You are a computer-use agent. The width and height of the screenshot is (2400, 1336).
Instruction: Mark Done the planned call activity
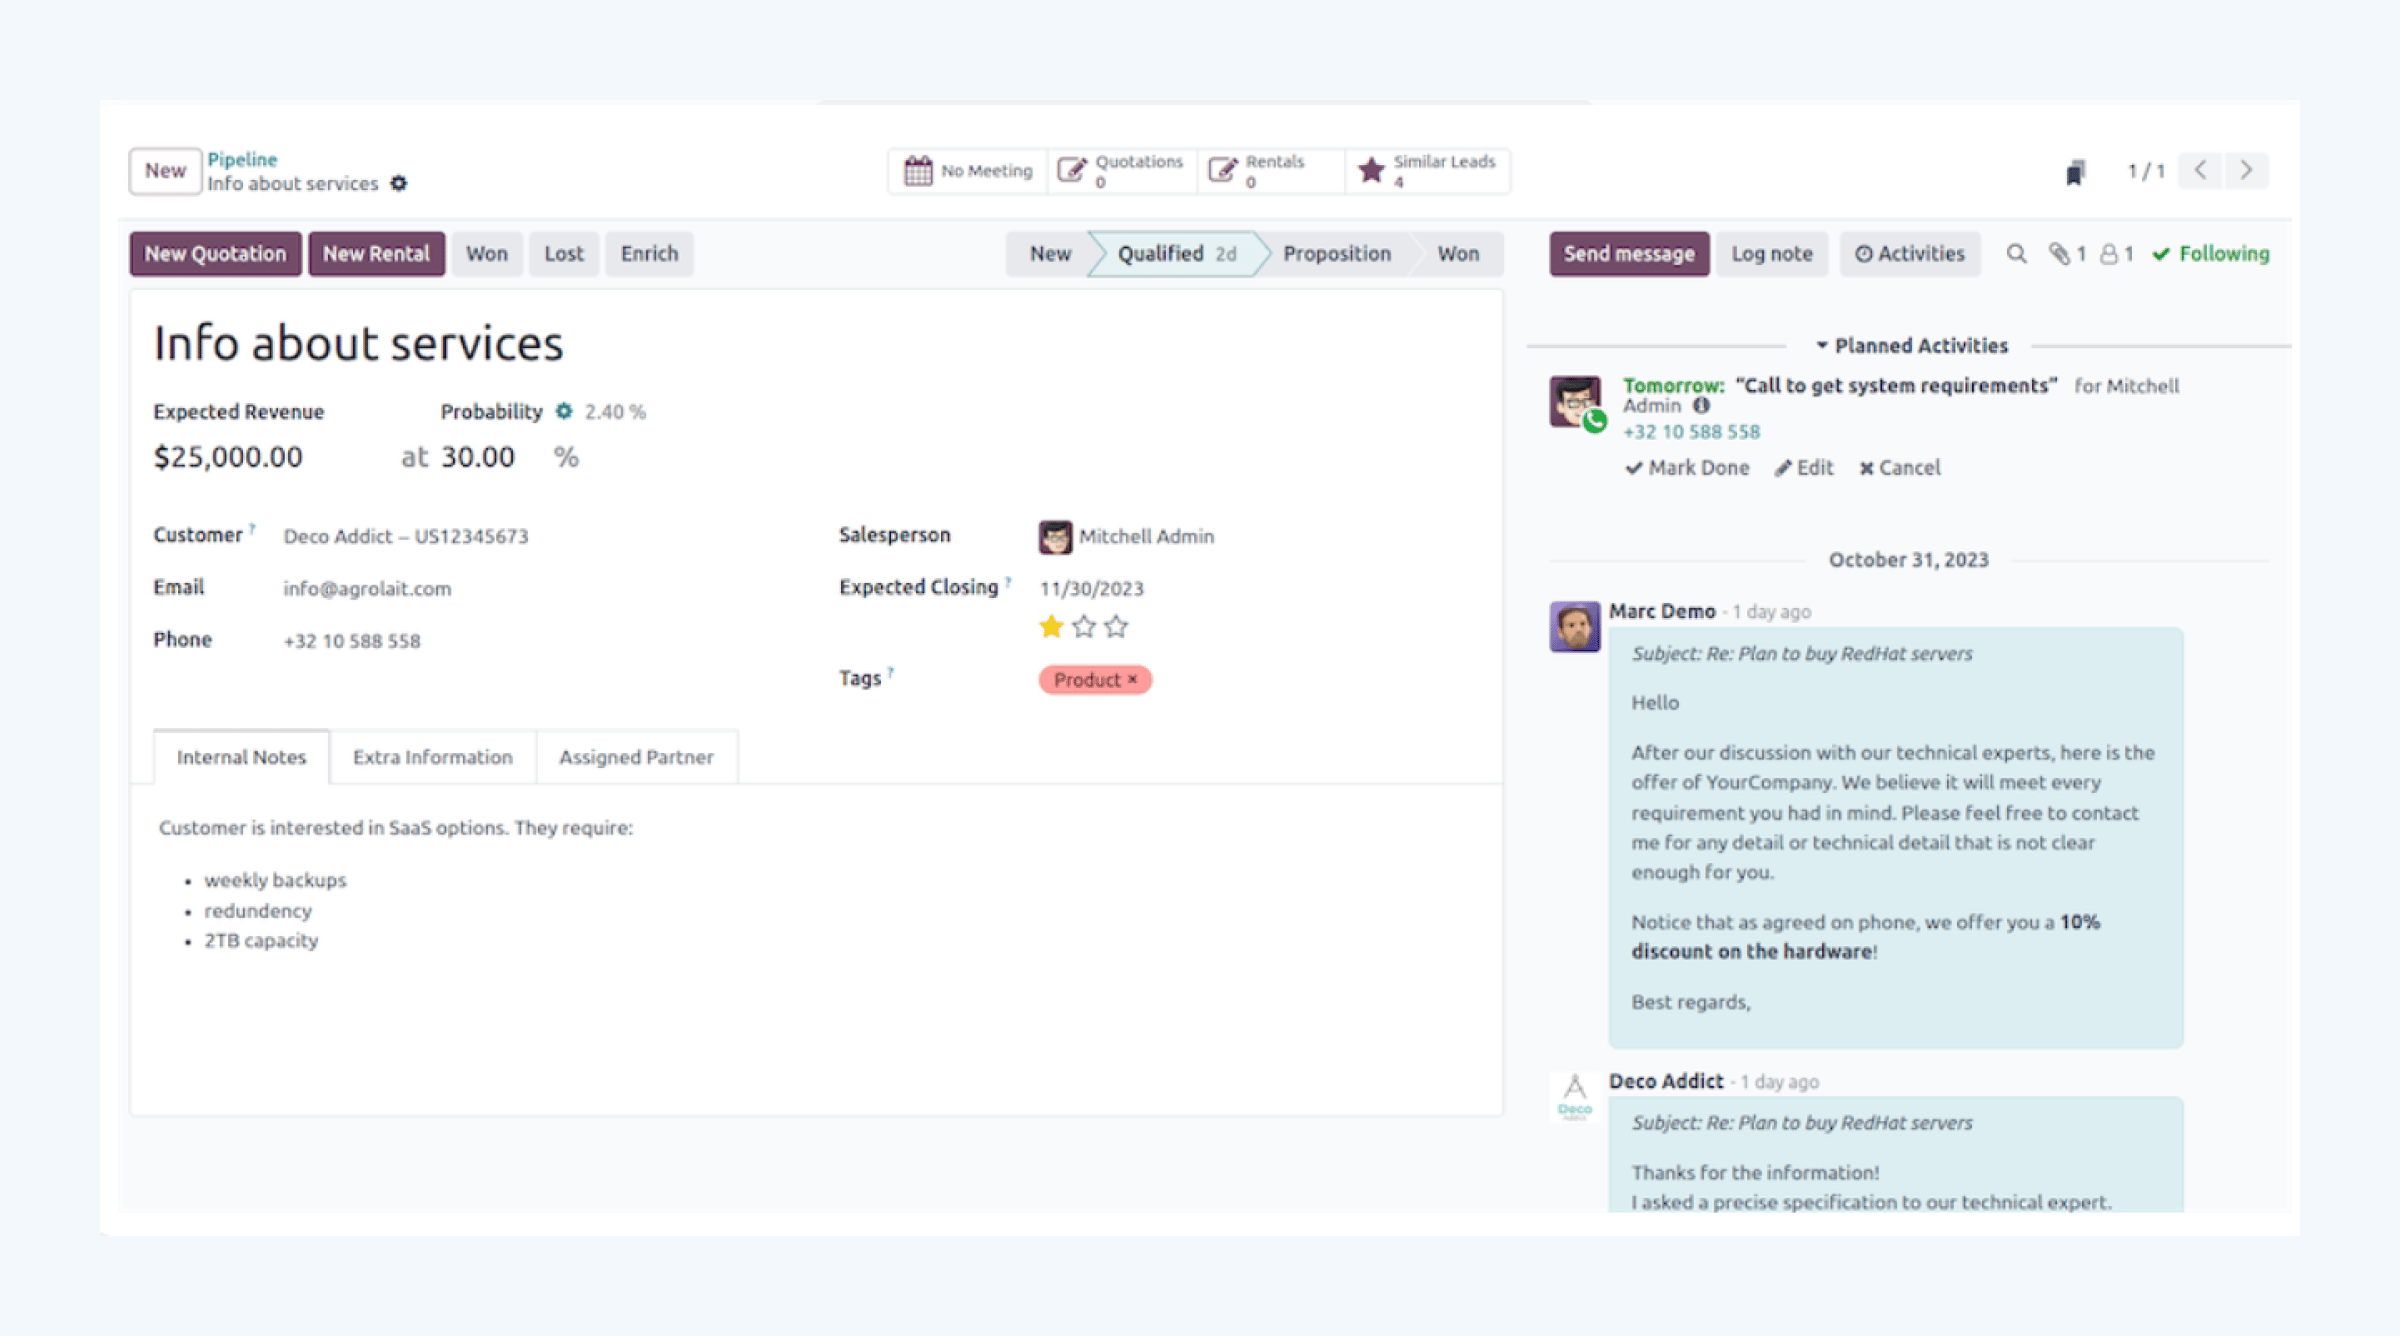pos(1687,468)
